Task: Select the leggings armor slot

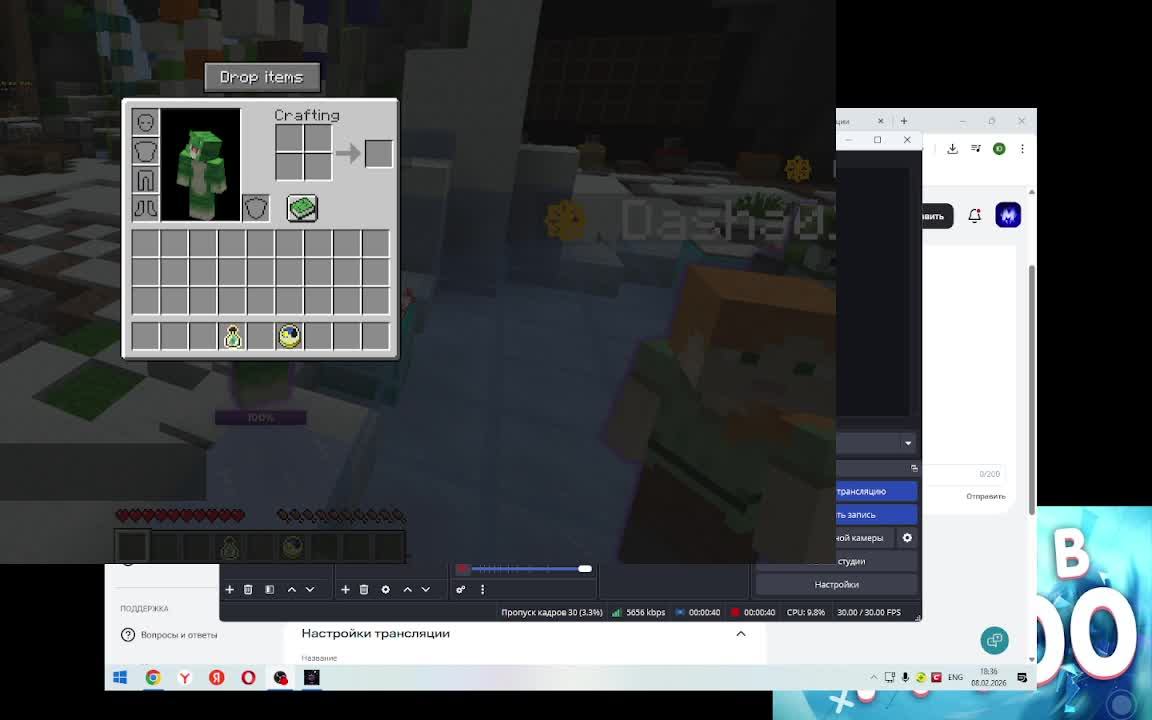Action: coord(145,179)
